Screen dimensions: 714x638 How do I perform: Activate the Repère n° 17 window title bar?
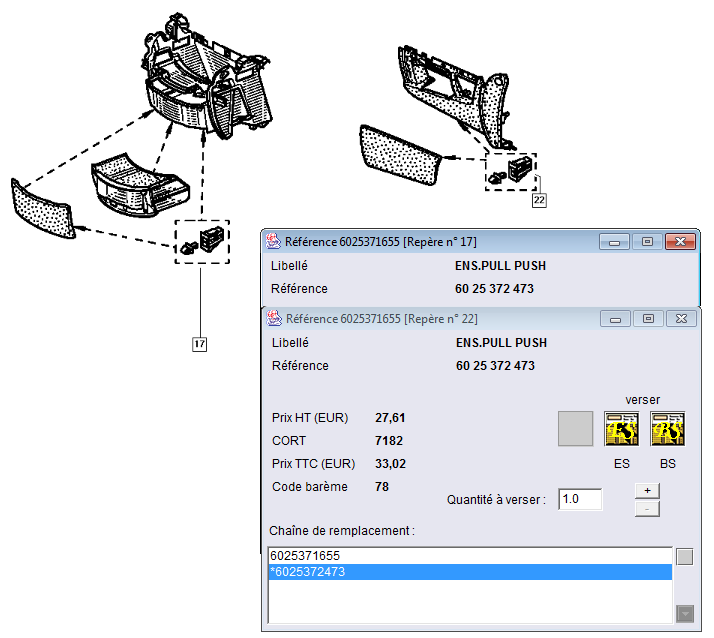coord(430,241)
